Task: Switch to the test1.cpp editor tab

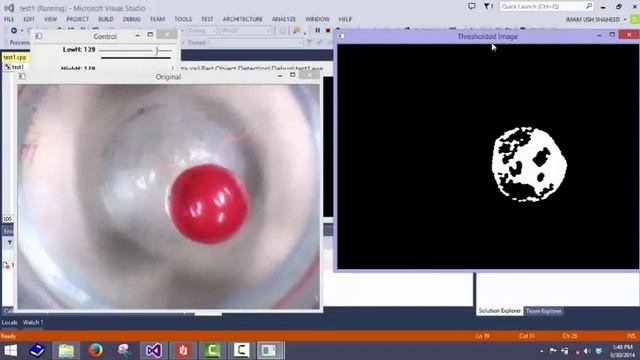Action: pyautogui.click(x=15, y=58)
